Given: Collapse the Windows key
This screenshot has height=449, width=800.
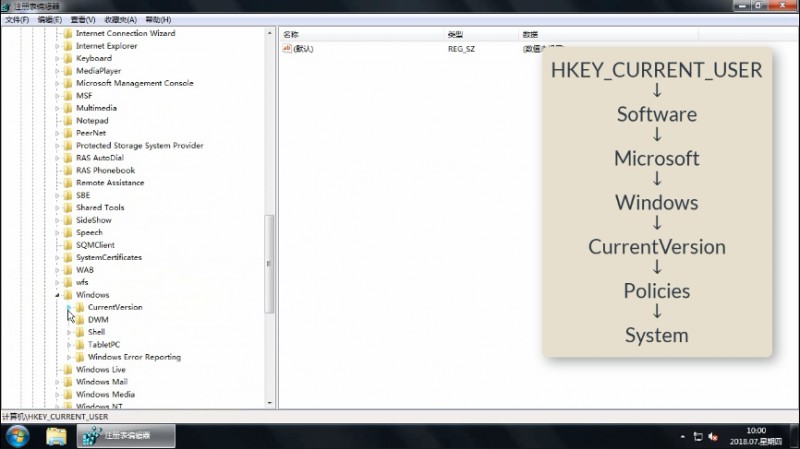Looking at the screenshot, I should (x=57, y=295).
